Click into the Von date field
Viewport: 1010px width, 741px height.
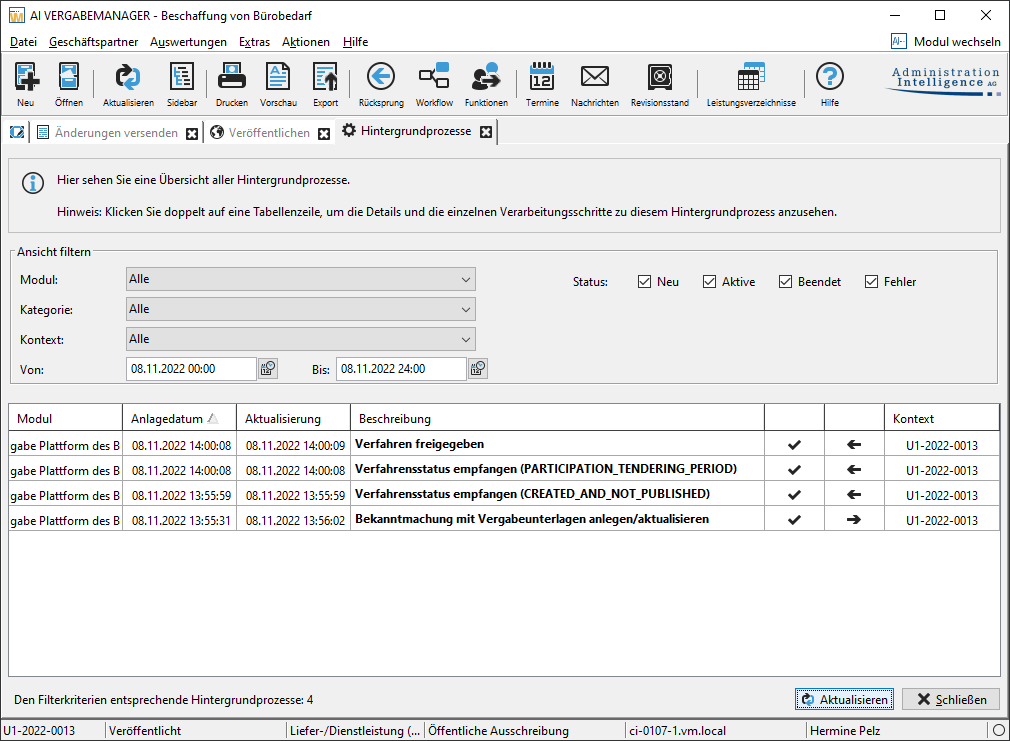pos(191,369)
